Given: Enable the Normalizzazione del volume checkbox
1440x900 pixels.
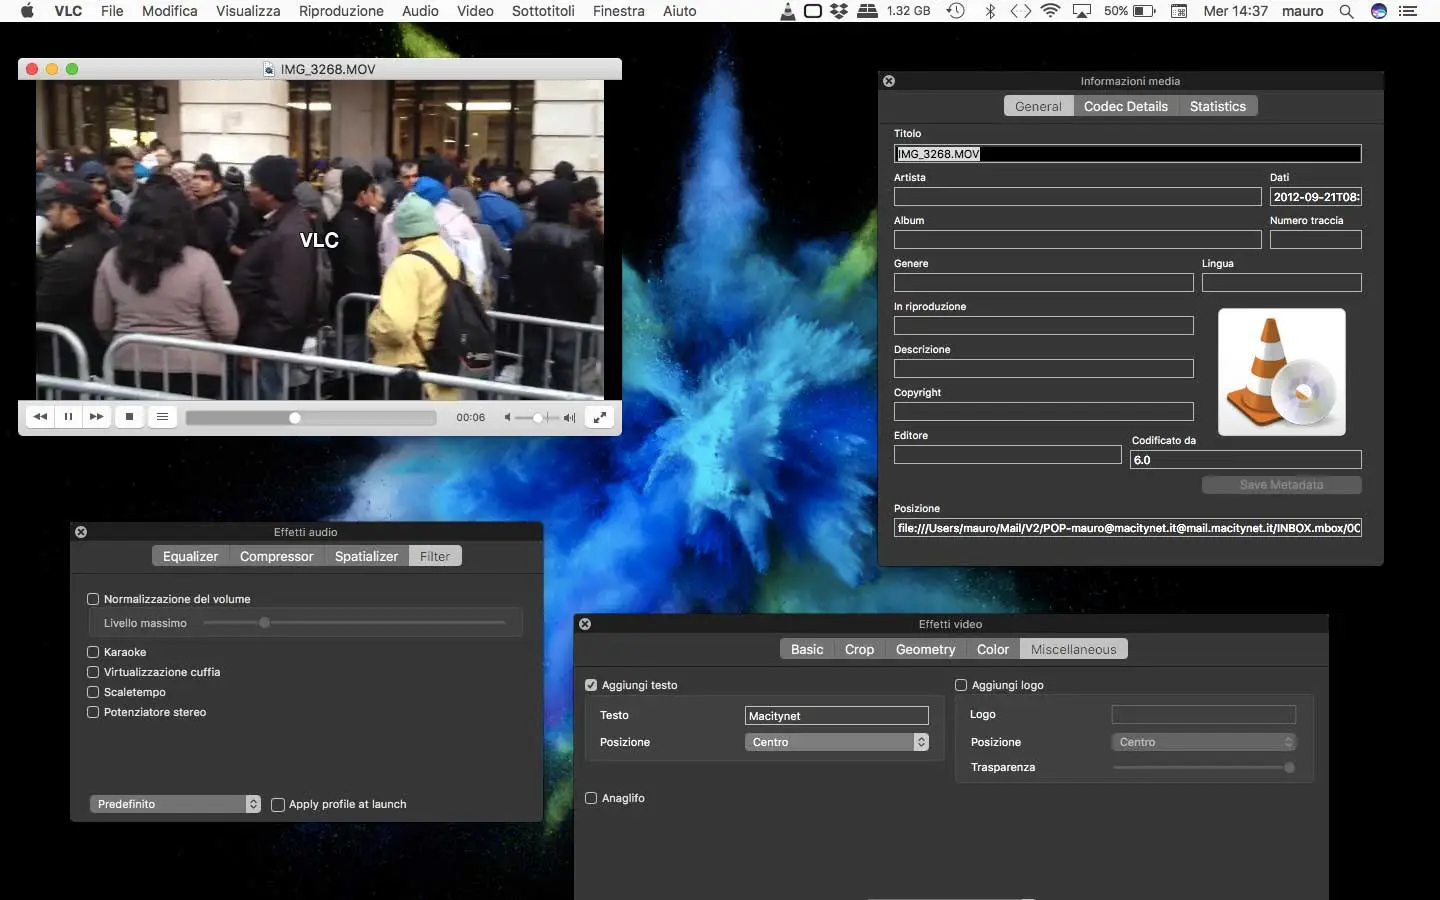Looking at the screenshot, I should (93, 598).
